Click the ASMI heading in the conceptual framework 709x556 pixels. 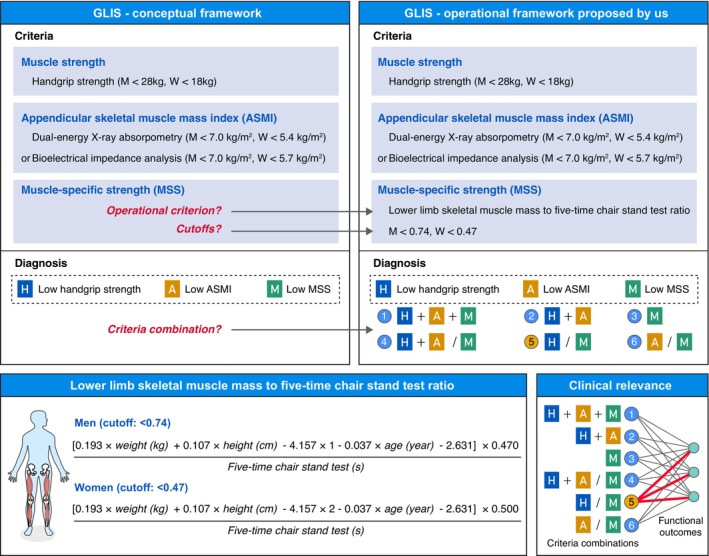click(149, 118)
